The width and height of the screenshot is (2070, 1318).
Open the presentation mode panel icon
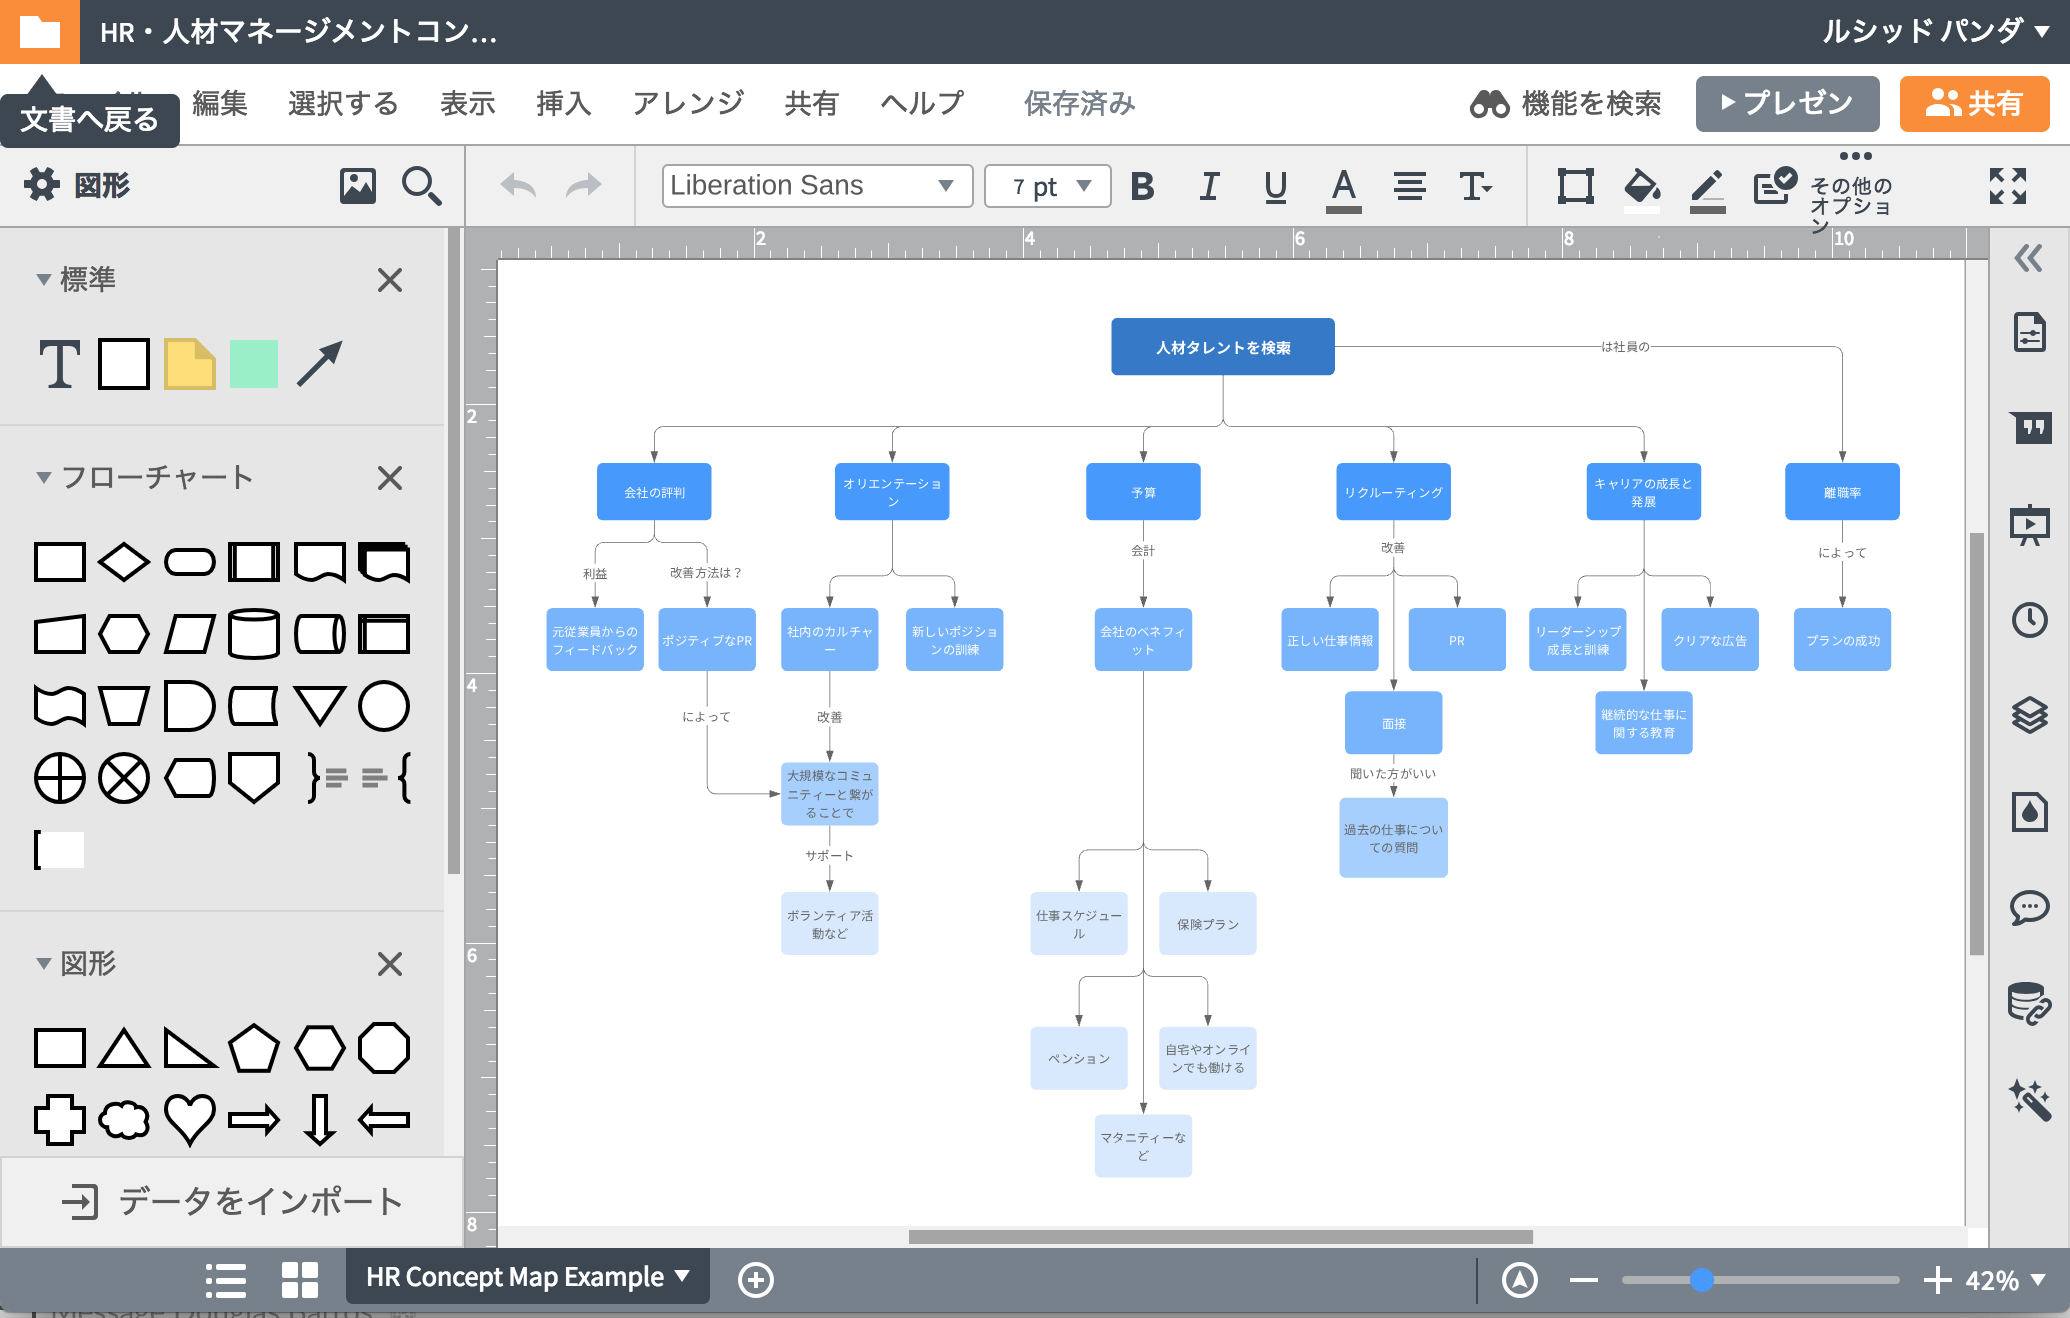tap(2029, 524)
